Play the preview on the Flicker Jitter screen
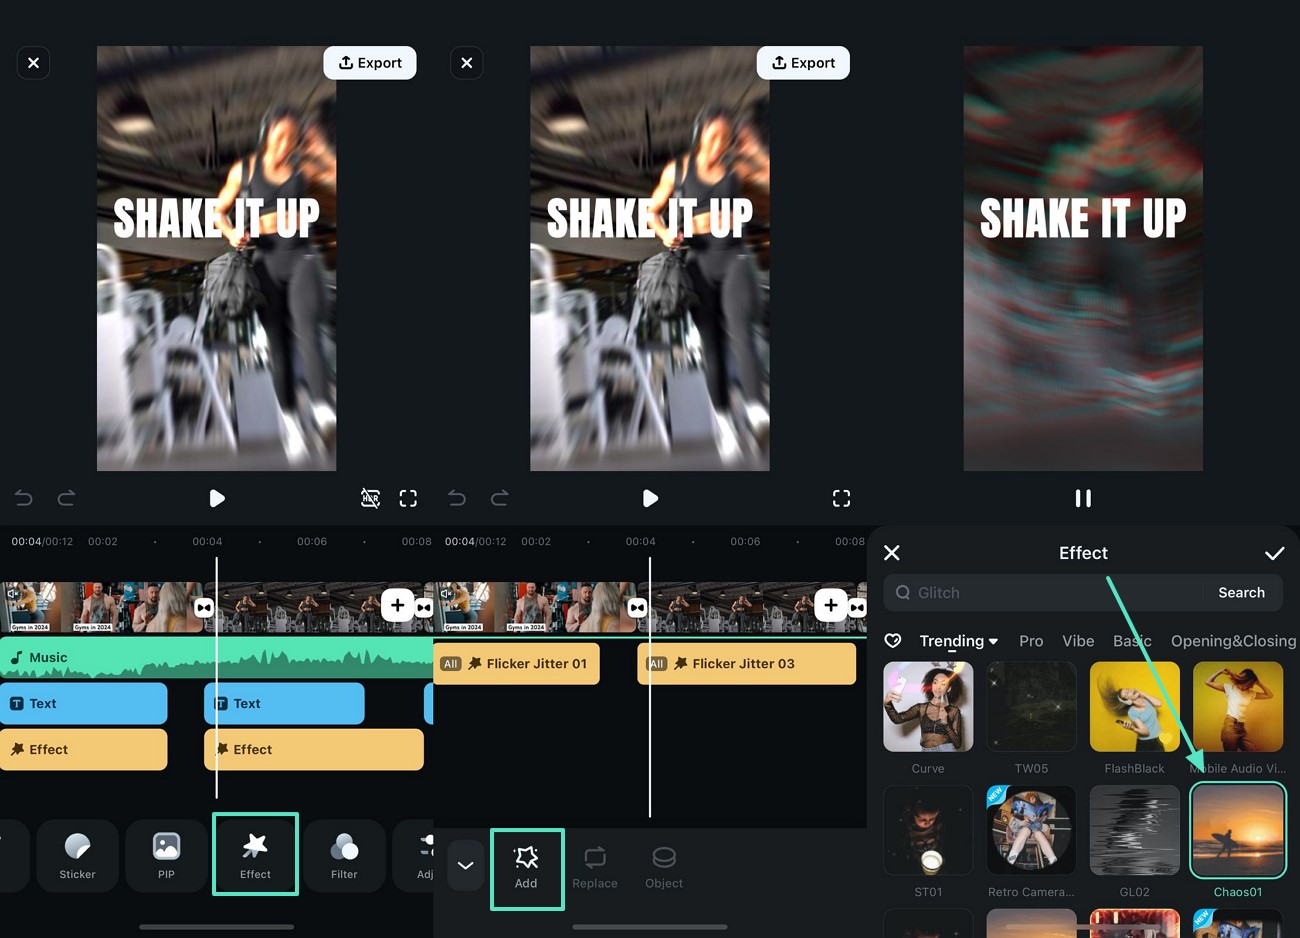The height and width of the screenshot is (938, 1300). tap(650, 498)
